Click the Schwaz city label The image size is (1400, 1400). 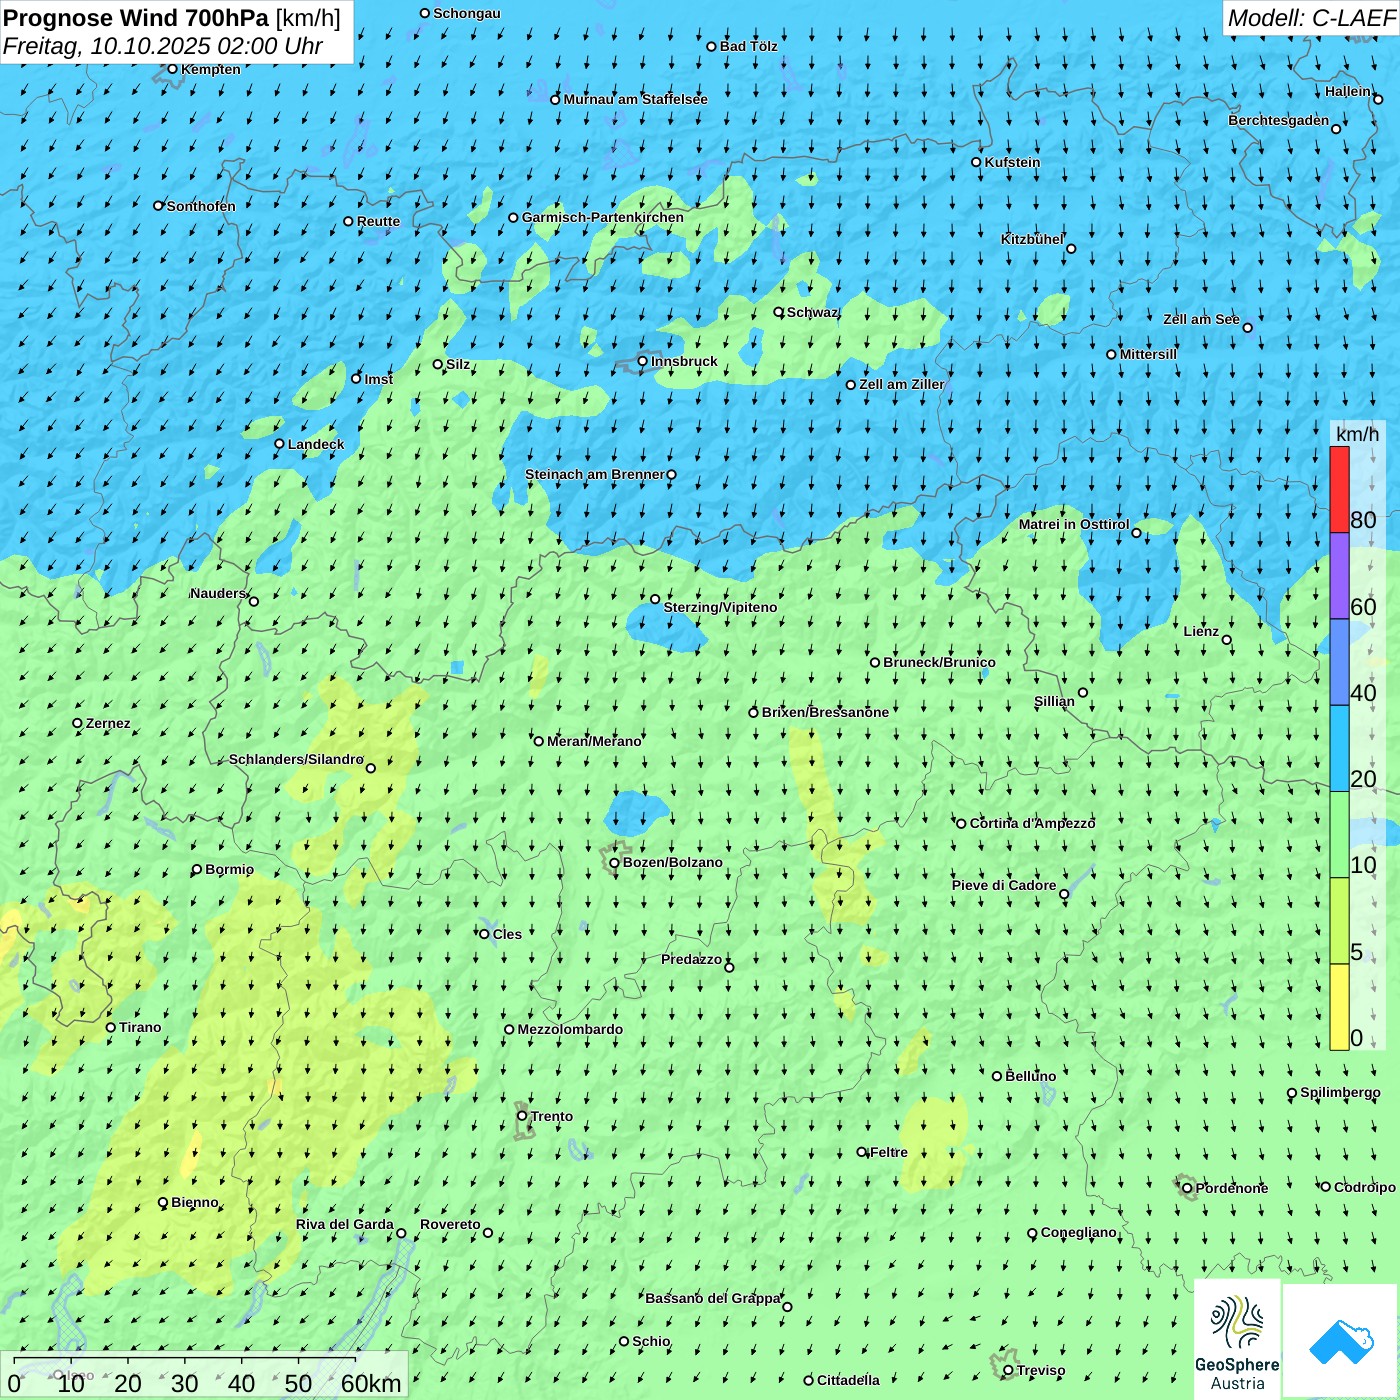[x=812, y=312]
